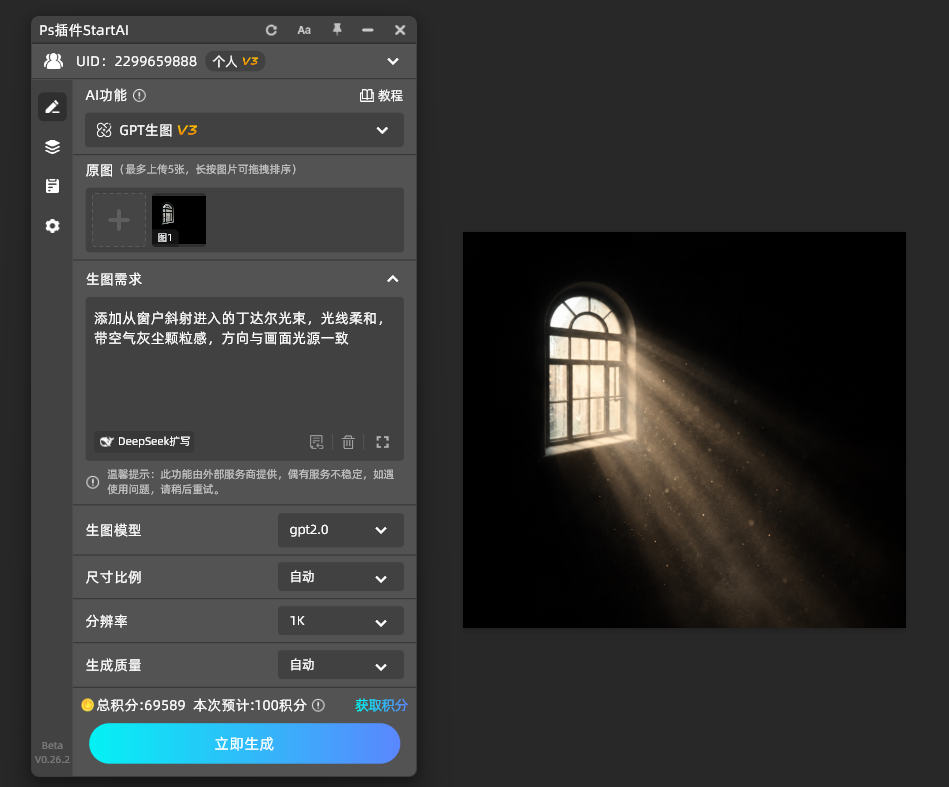Viewport: 949px width, 787px height.
Task: Open the GPT生图 function dropdown
Action: point(244,130)
